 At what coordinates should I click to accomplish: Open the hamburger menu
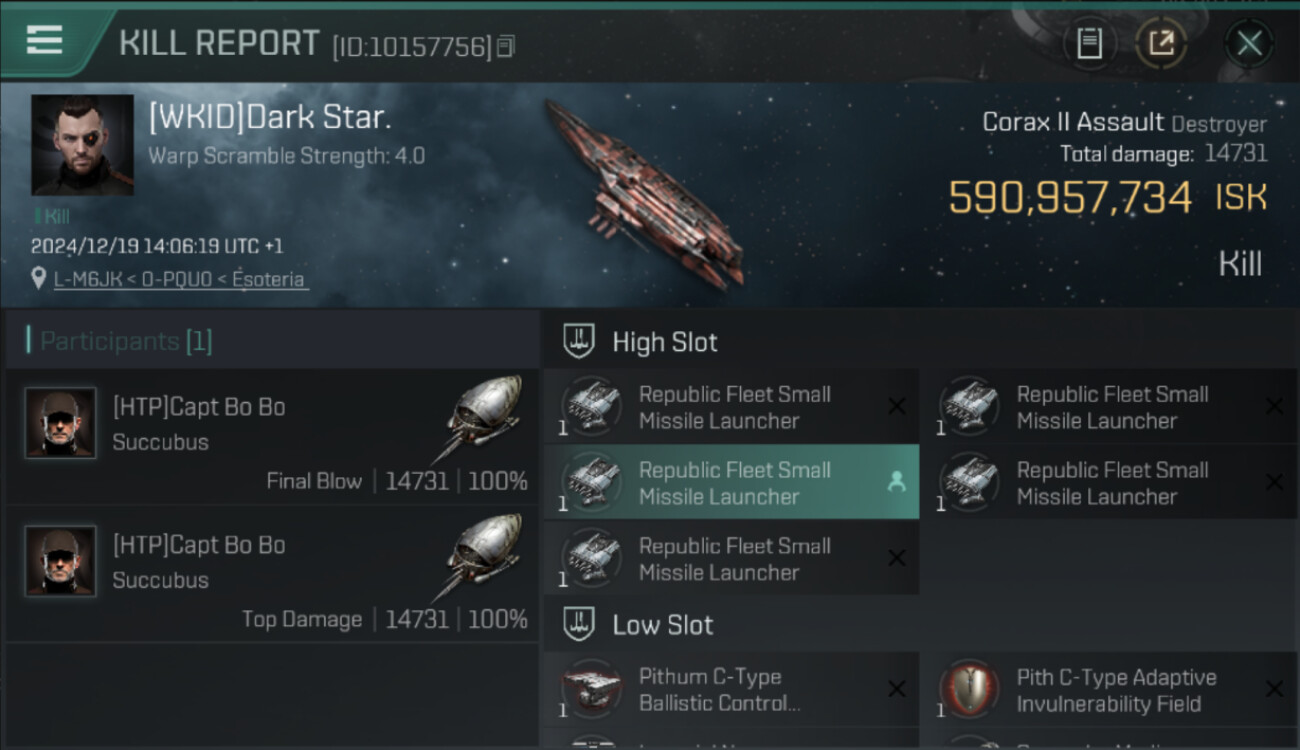point(45,40)
